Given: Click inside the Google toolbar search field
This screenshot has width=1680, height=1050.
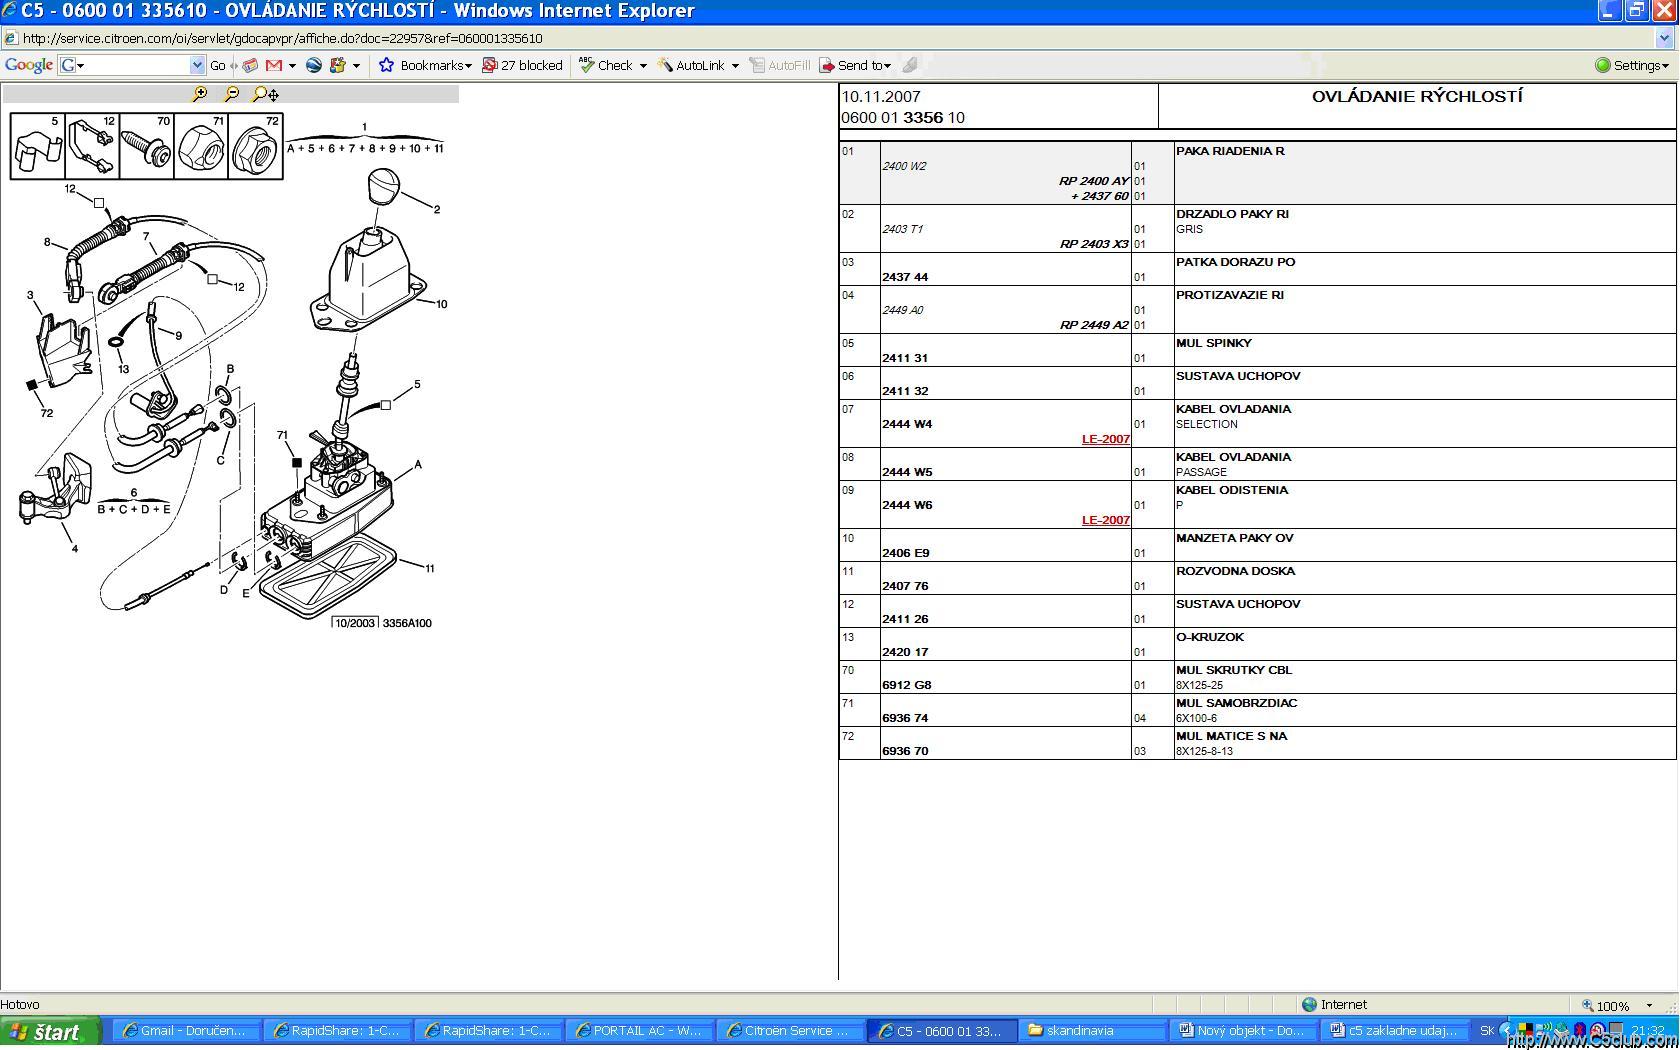Looking at the screenshot, I should (x=132, y=65).
